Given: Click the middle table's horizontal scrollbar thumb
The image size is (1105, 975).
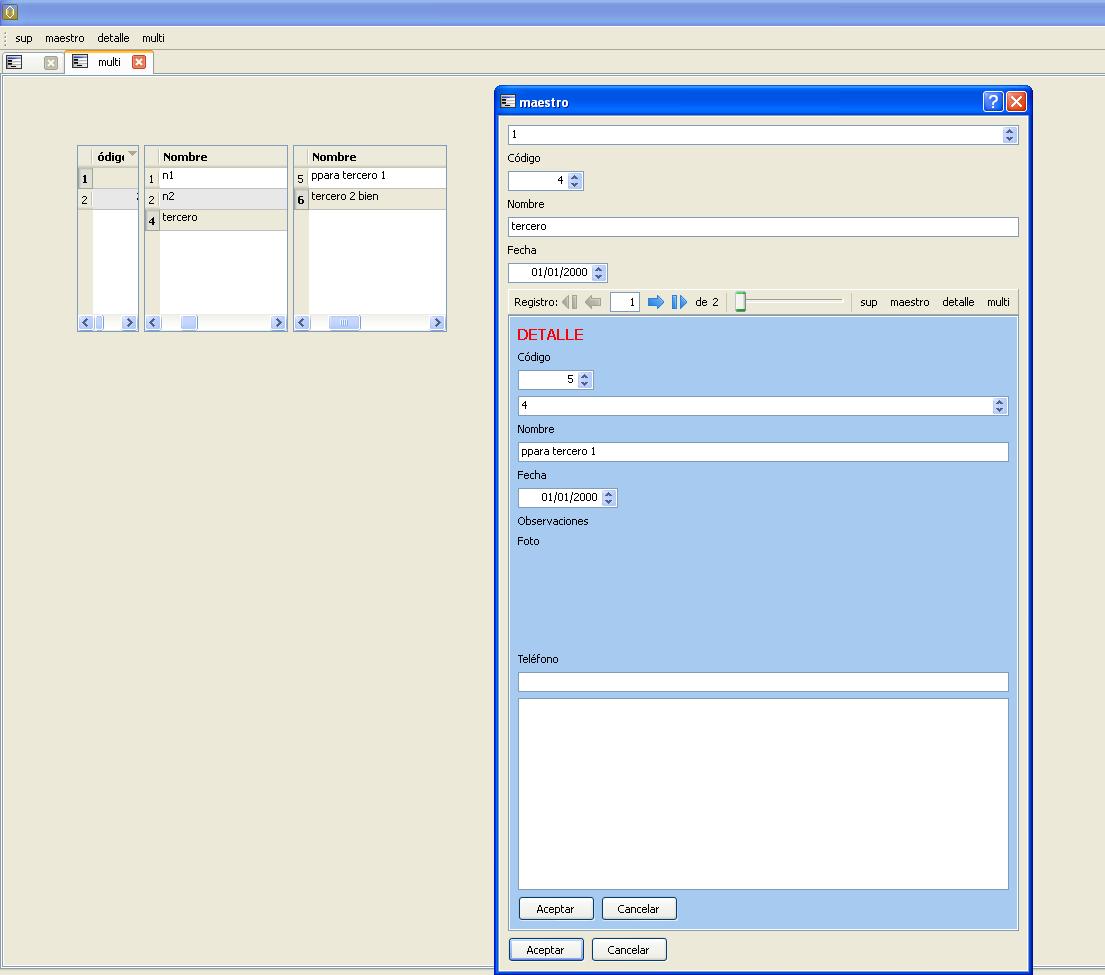Looking at the screenshot, I should tap(188, 323).
